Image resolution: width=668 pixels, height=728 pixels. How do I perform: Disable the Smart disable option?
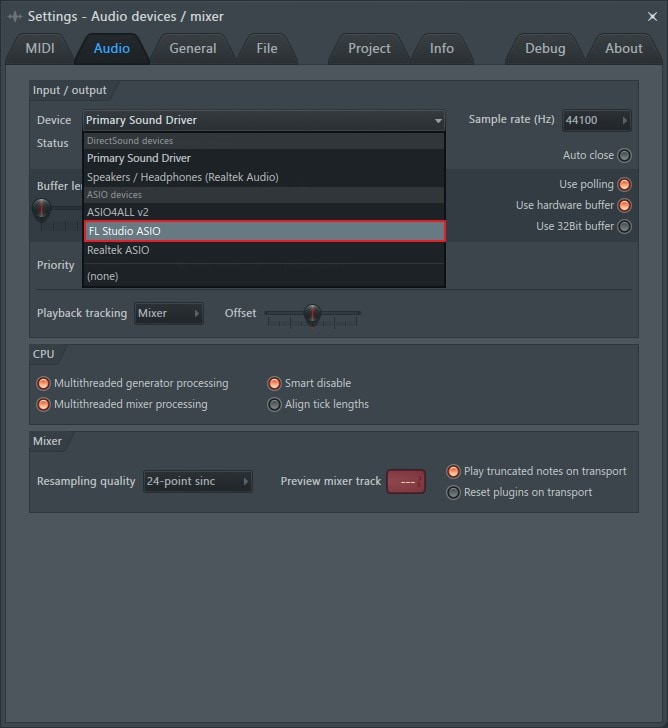(274, 383)
